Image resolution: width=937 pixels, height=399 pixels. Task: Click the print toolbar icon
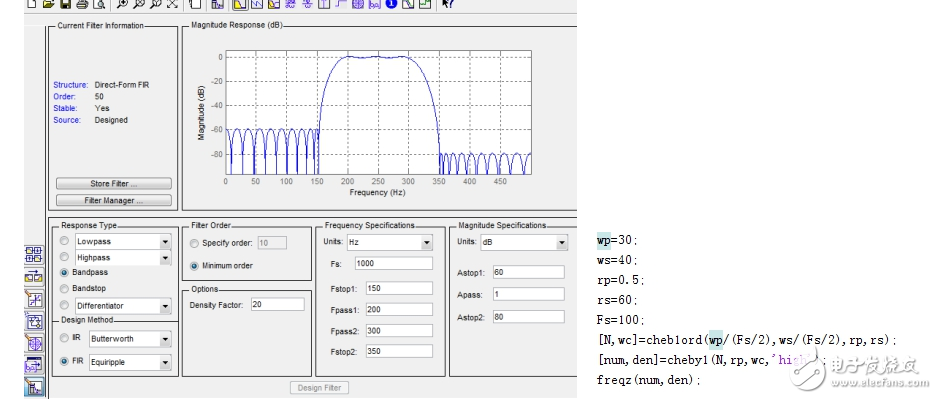click(x=82, y=4)
